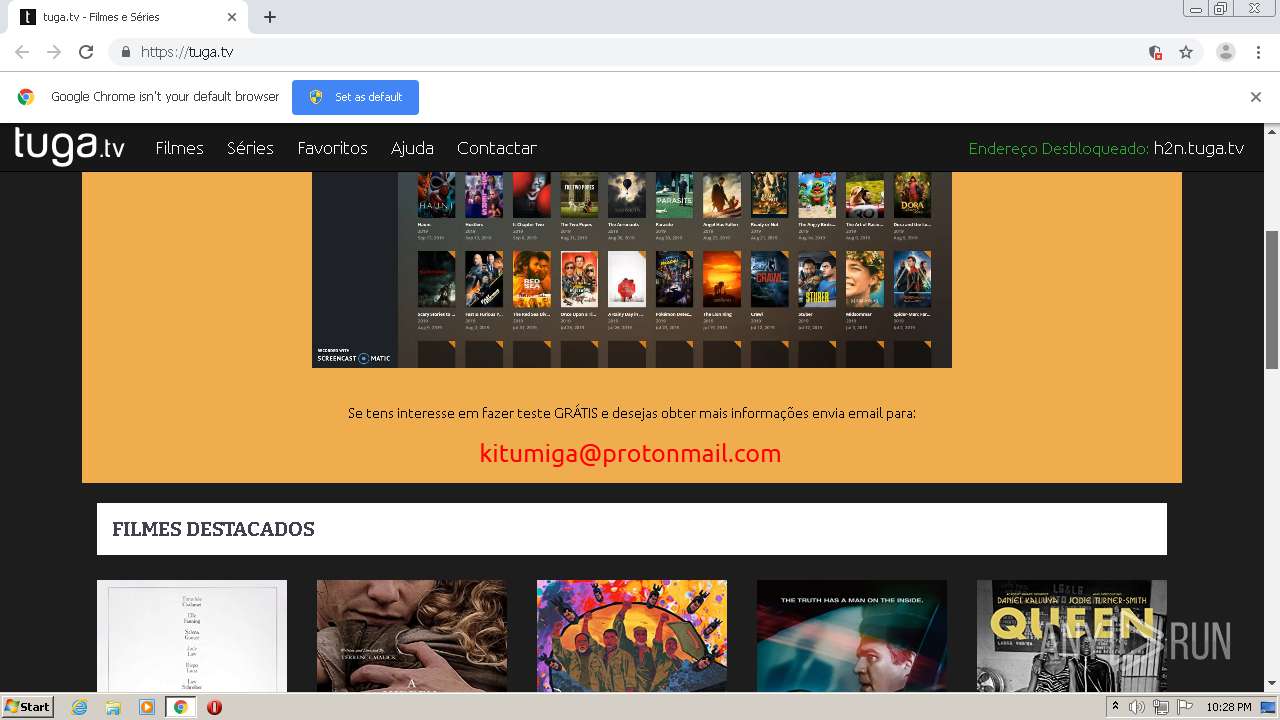The image size is (1280, 720).
Task: Dismiss the default browser notification bar
Action: (x=1255, y=97)
